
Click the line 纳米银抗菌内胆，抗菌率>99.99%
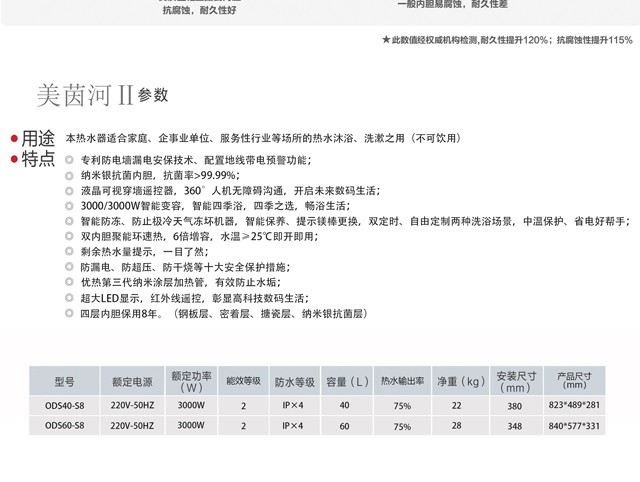click(160, 175)
